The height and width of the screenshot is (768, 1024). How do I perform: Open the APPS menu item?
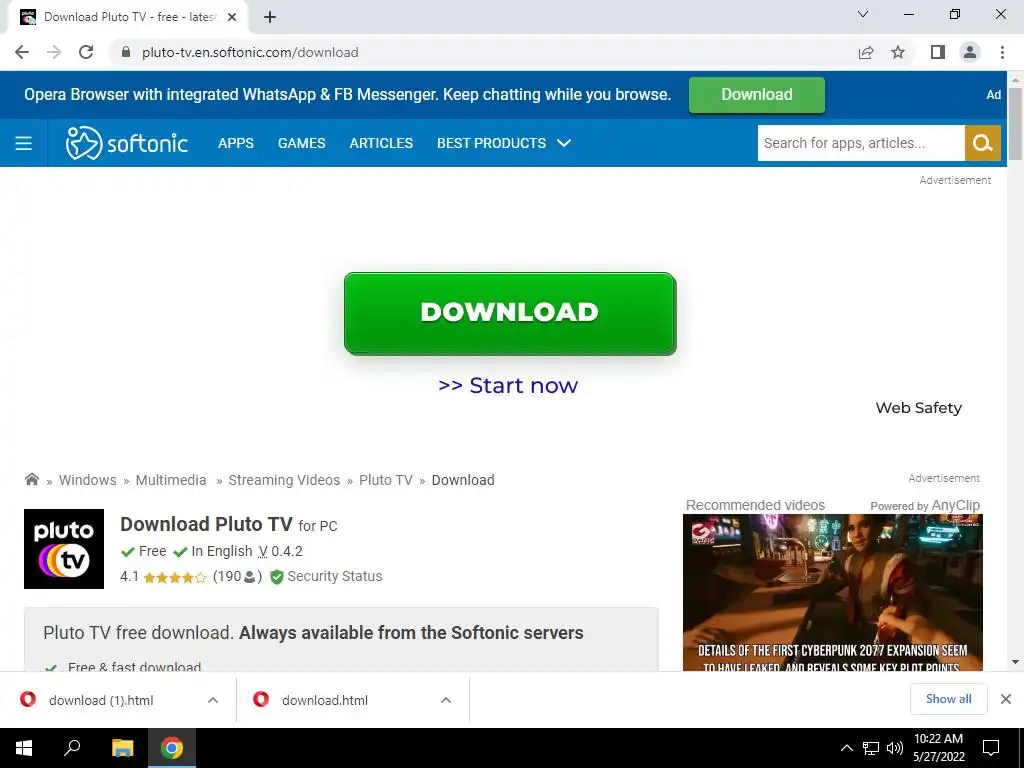(236, 143)
